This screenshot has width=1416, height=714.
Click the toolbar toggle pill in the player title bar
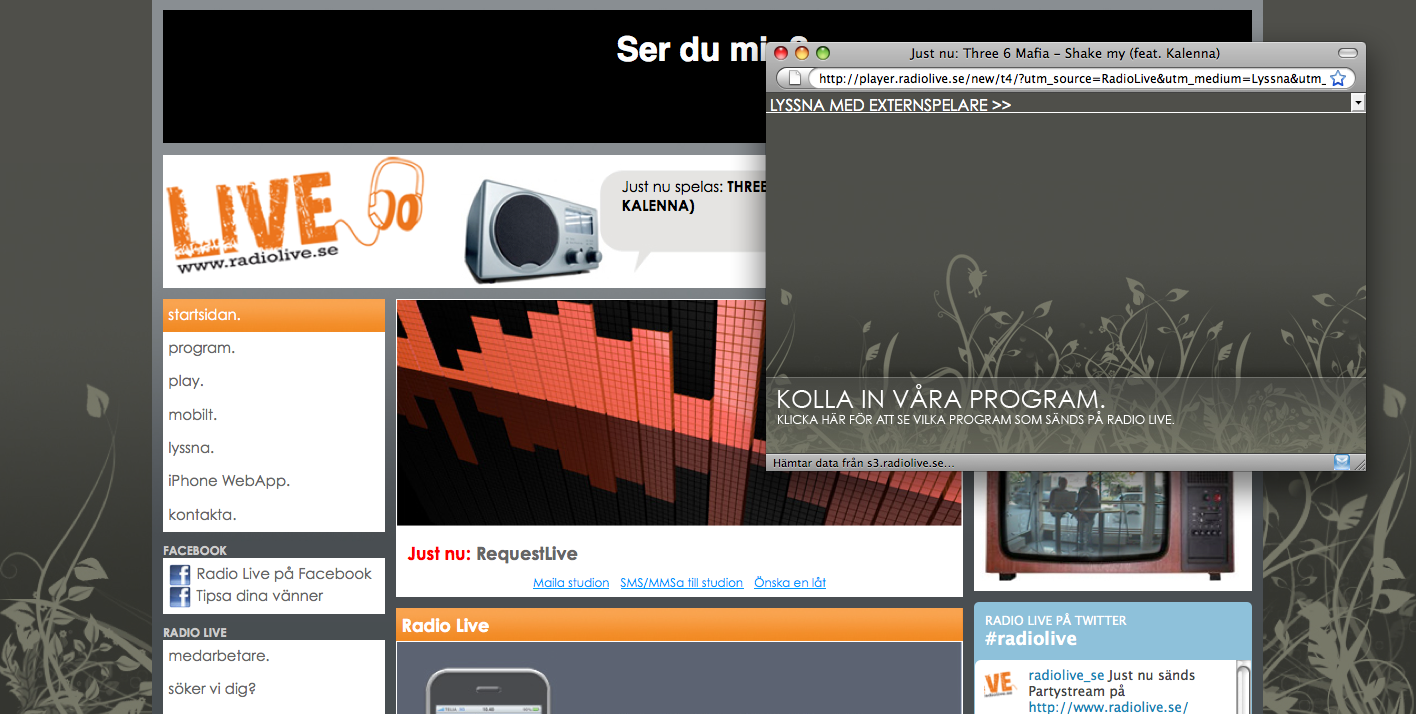[1348, 53]
